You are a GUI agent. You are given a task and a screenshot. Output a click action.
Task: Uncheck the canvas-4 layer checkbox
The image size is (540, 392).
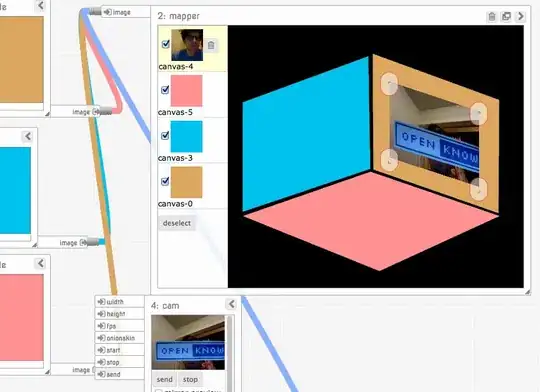coord(166,44)
